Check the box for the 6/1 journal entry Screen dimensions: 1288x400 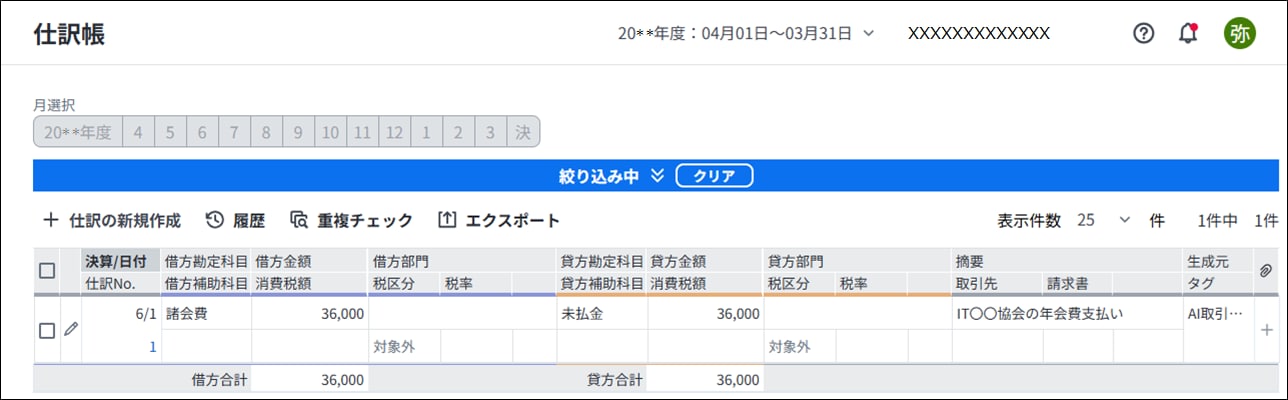coord(46,331)
